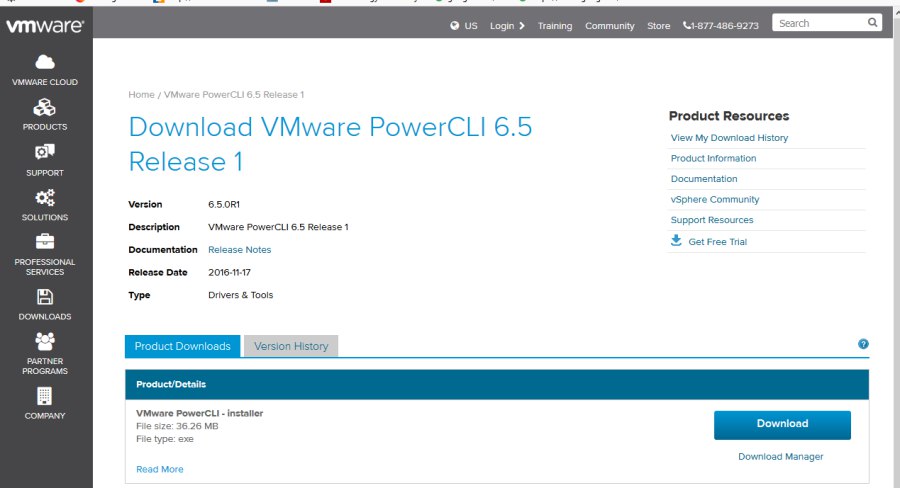Click the breadcrumb VMware PowerCLI 6.5 Release 1
This screenshot has height=488, width=900.
(234, 95)
